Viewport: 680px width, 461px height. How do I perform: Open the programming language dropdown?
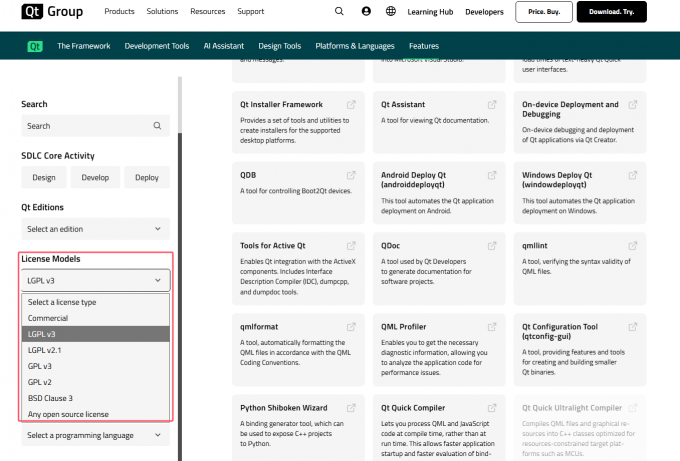pos(95,435)
